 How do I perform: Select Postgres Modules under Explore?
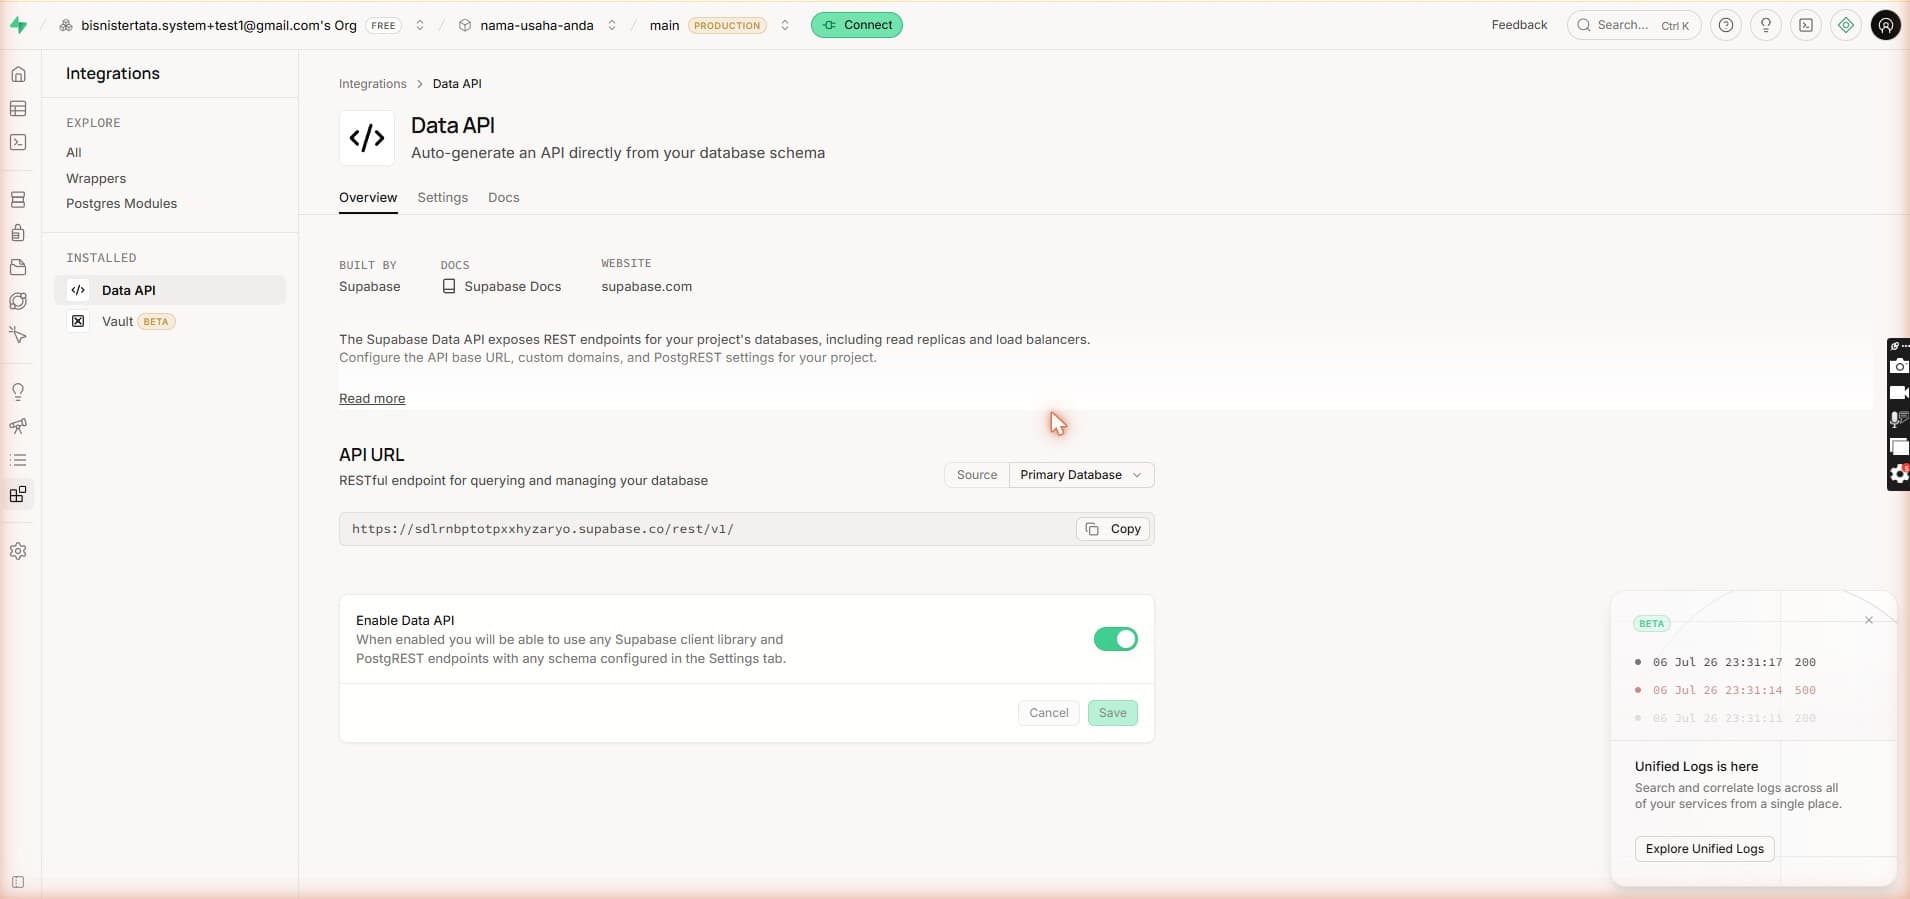121,203
